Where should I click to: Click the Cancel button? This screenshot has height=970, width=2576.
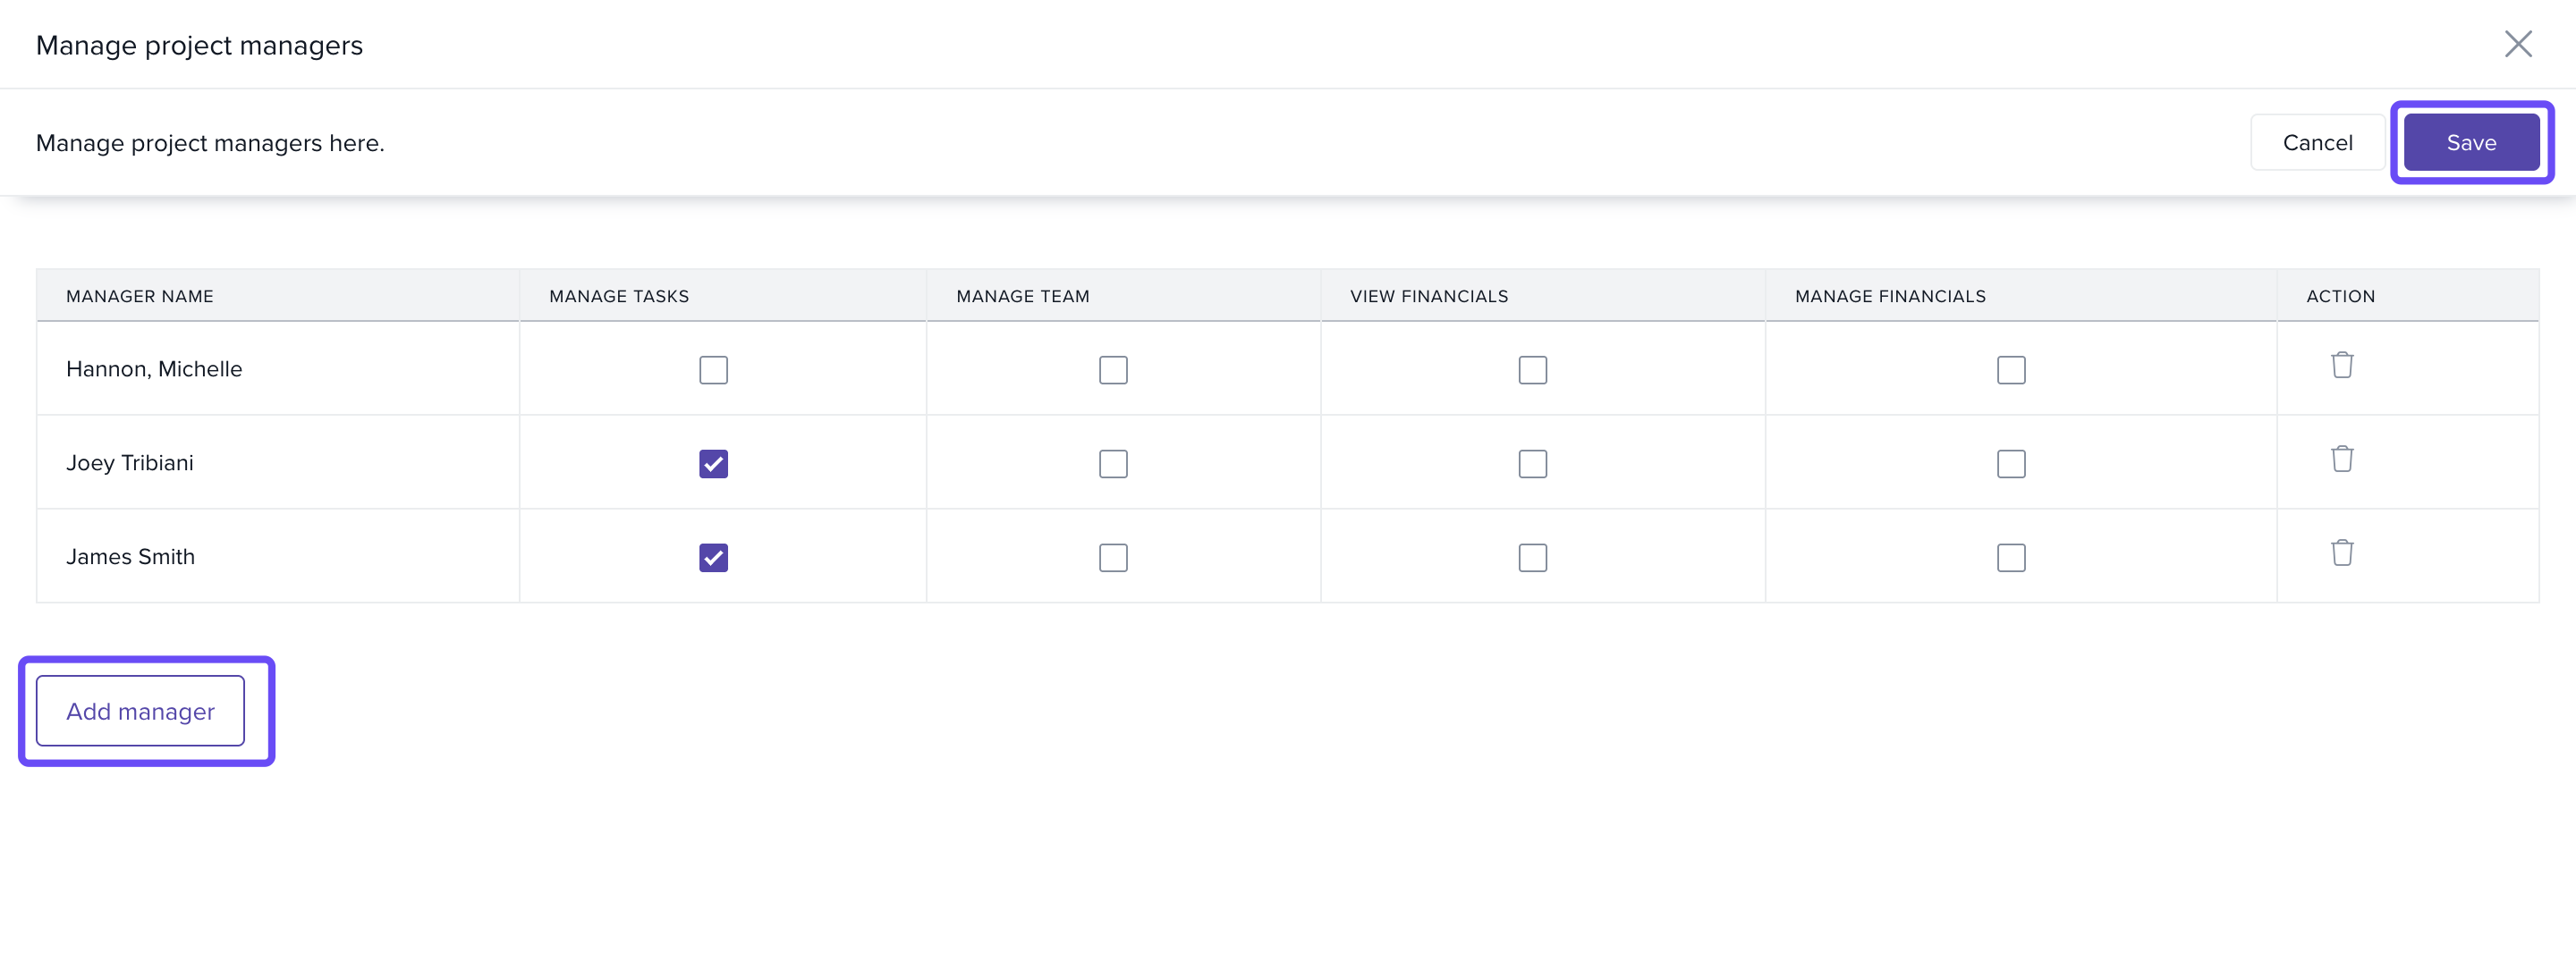pyautogui.click(x=2316, y=143)
